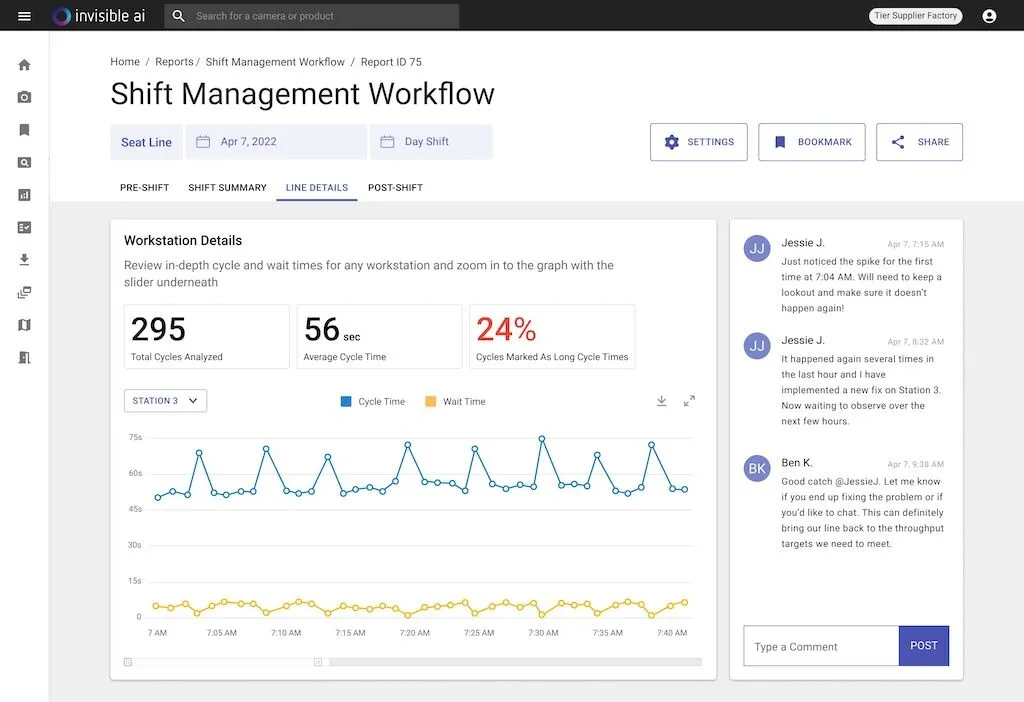
Task: Click the graph zoom slider's right handle
Action: click(318, 662)
